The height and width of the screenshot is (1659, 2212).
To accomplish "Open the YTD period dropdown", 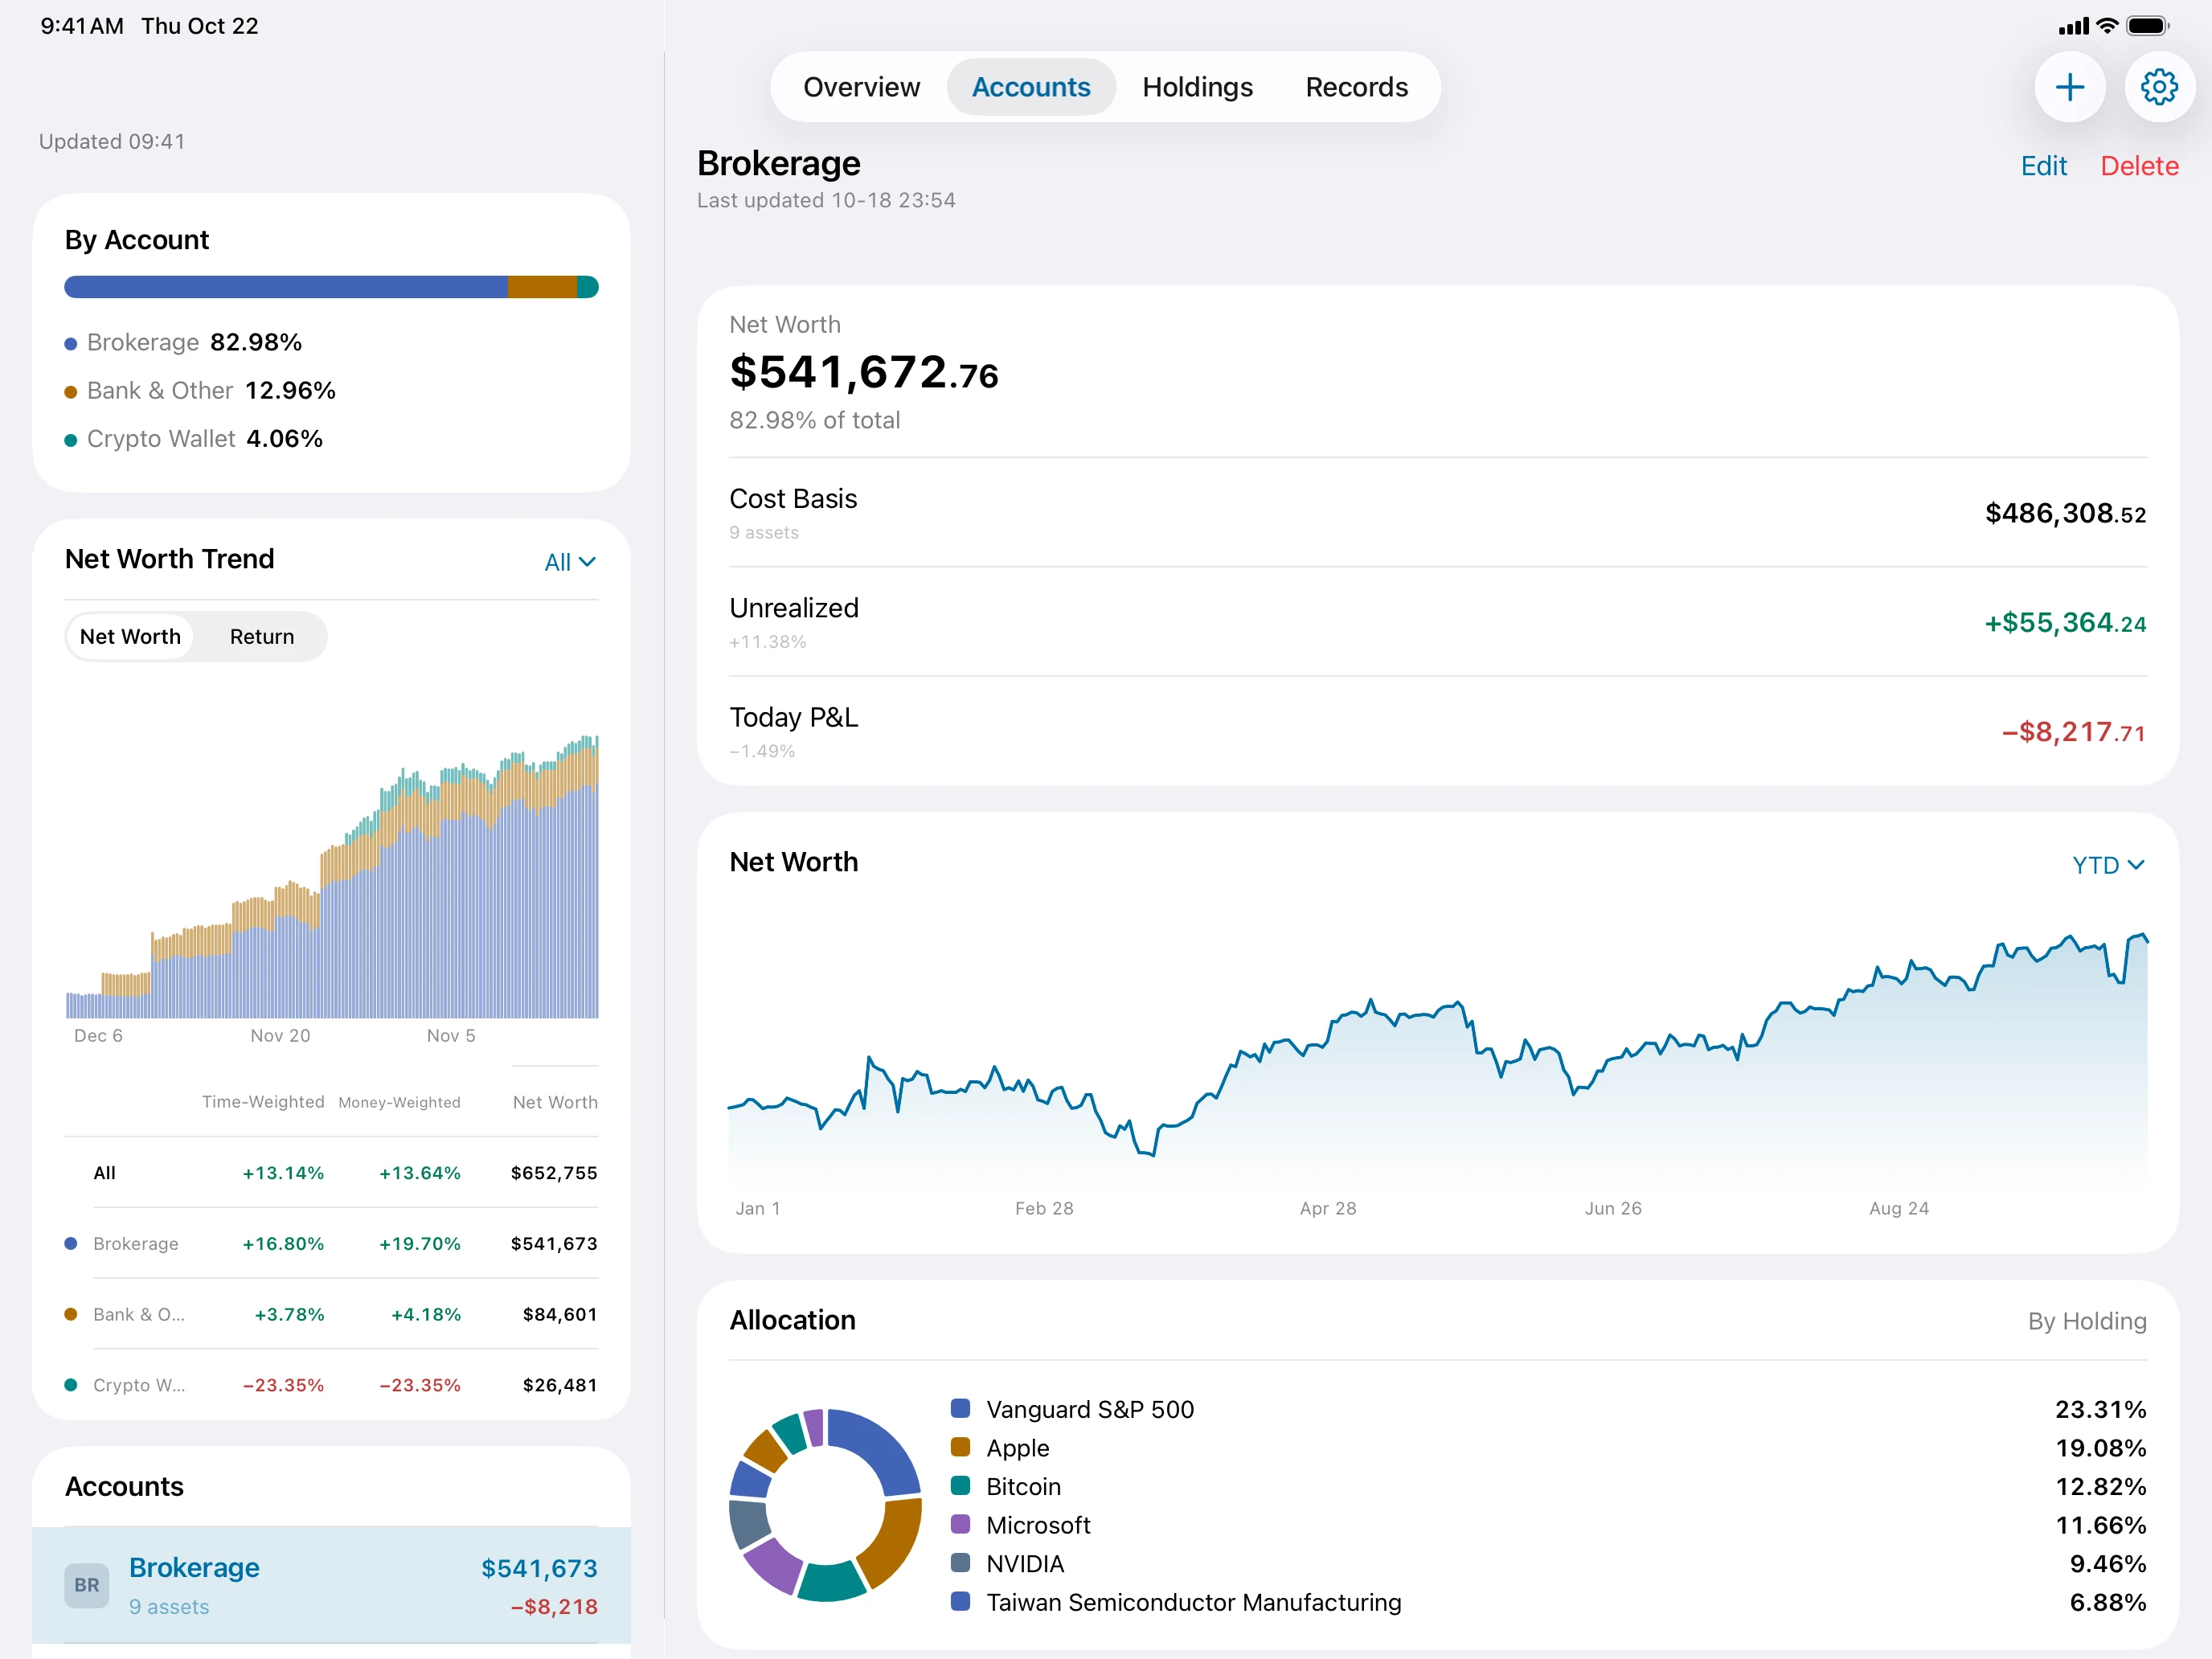I will (x=2108, y=865).
